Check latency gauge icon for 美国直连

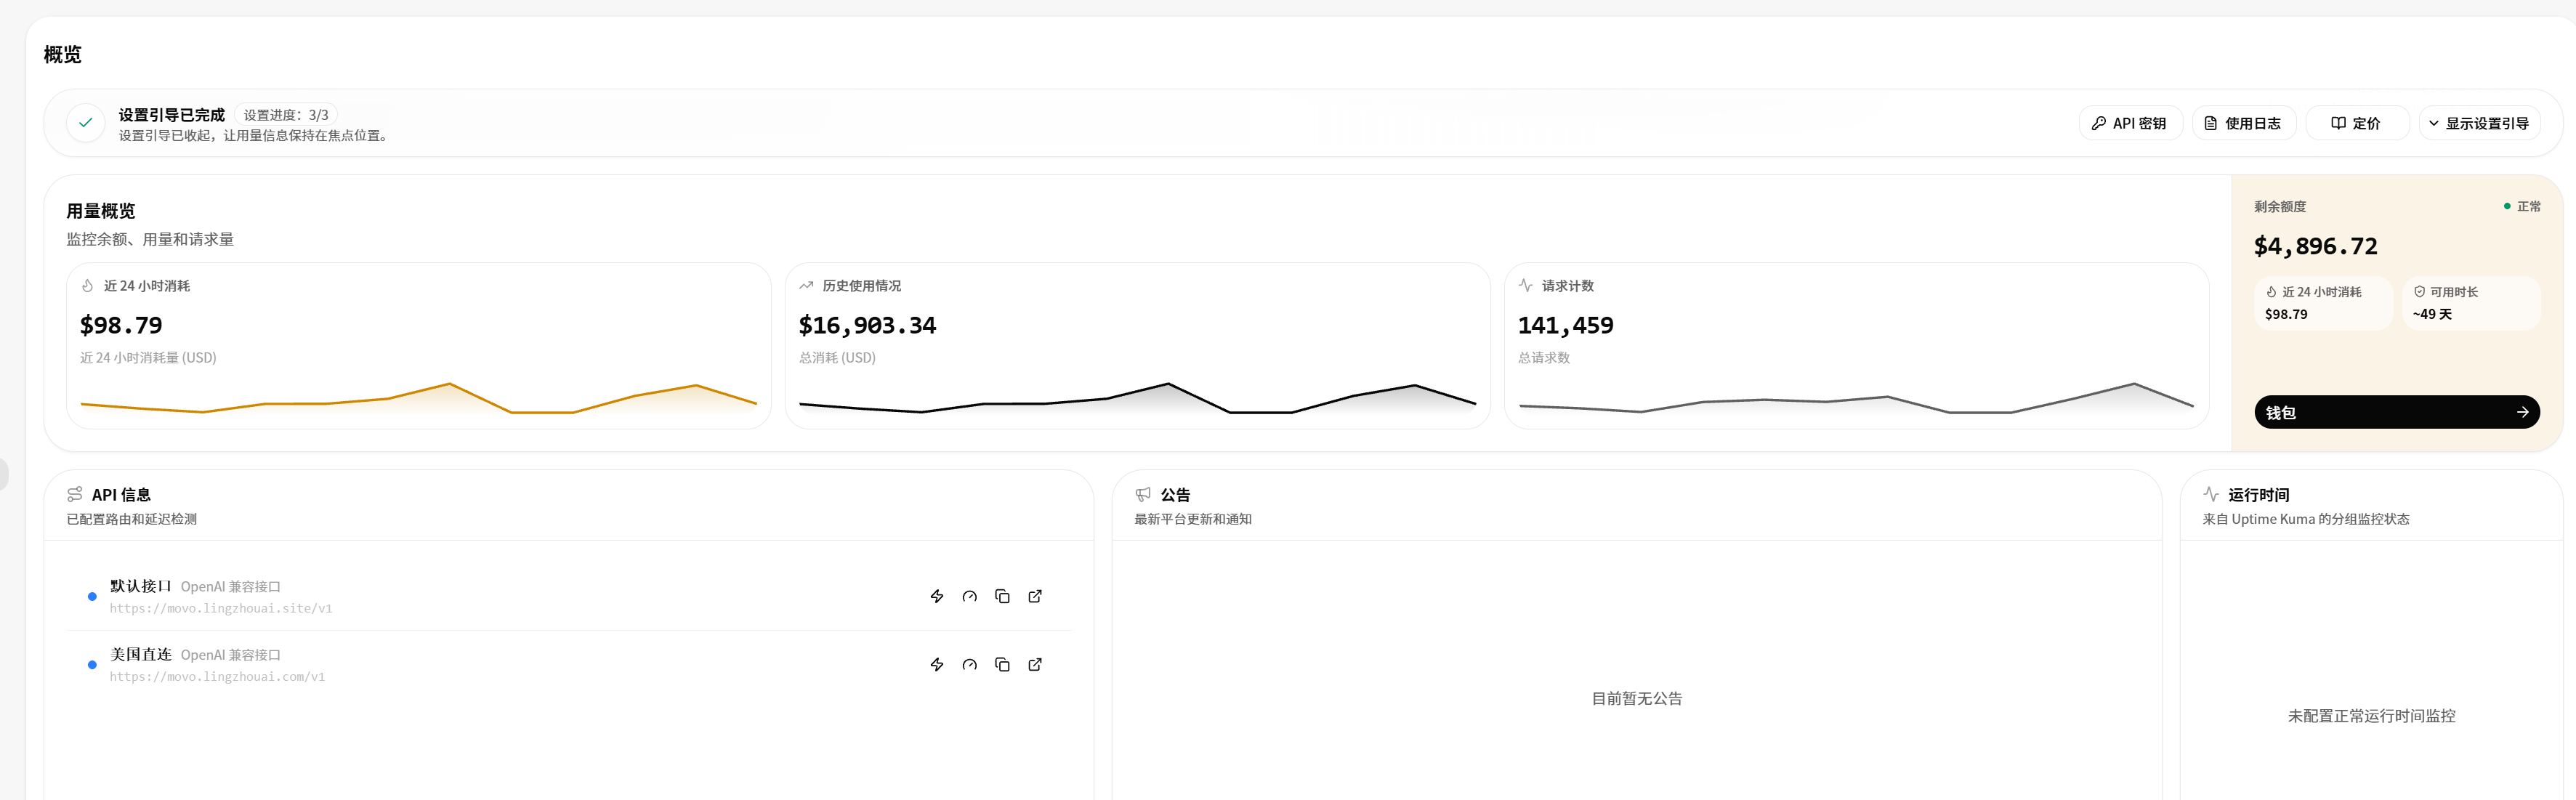(x=969, y=664)
